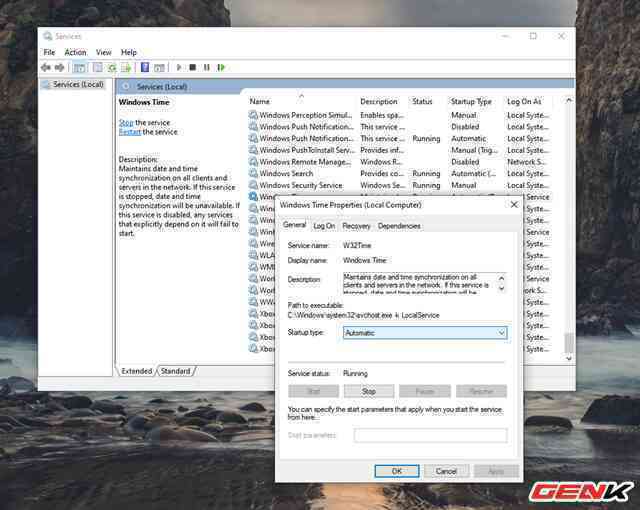
Task: Open the Help menu
Action: point(129,52)
